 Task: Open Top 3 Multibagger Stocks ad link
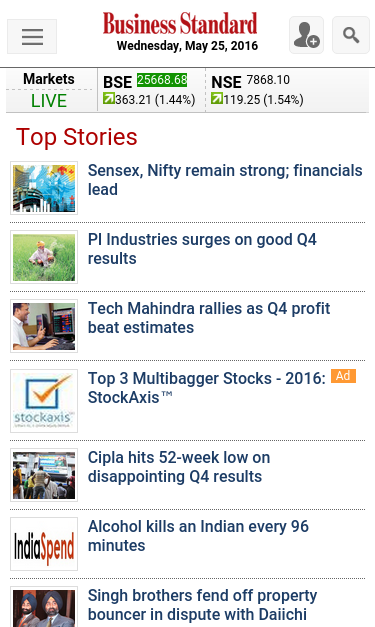pos(207,388)
